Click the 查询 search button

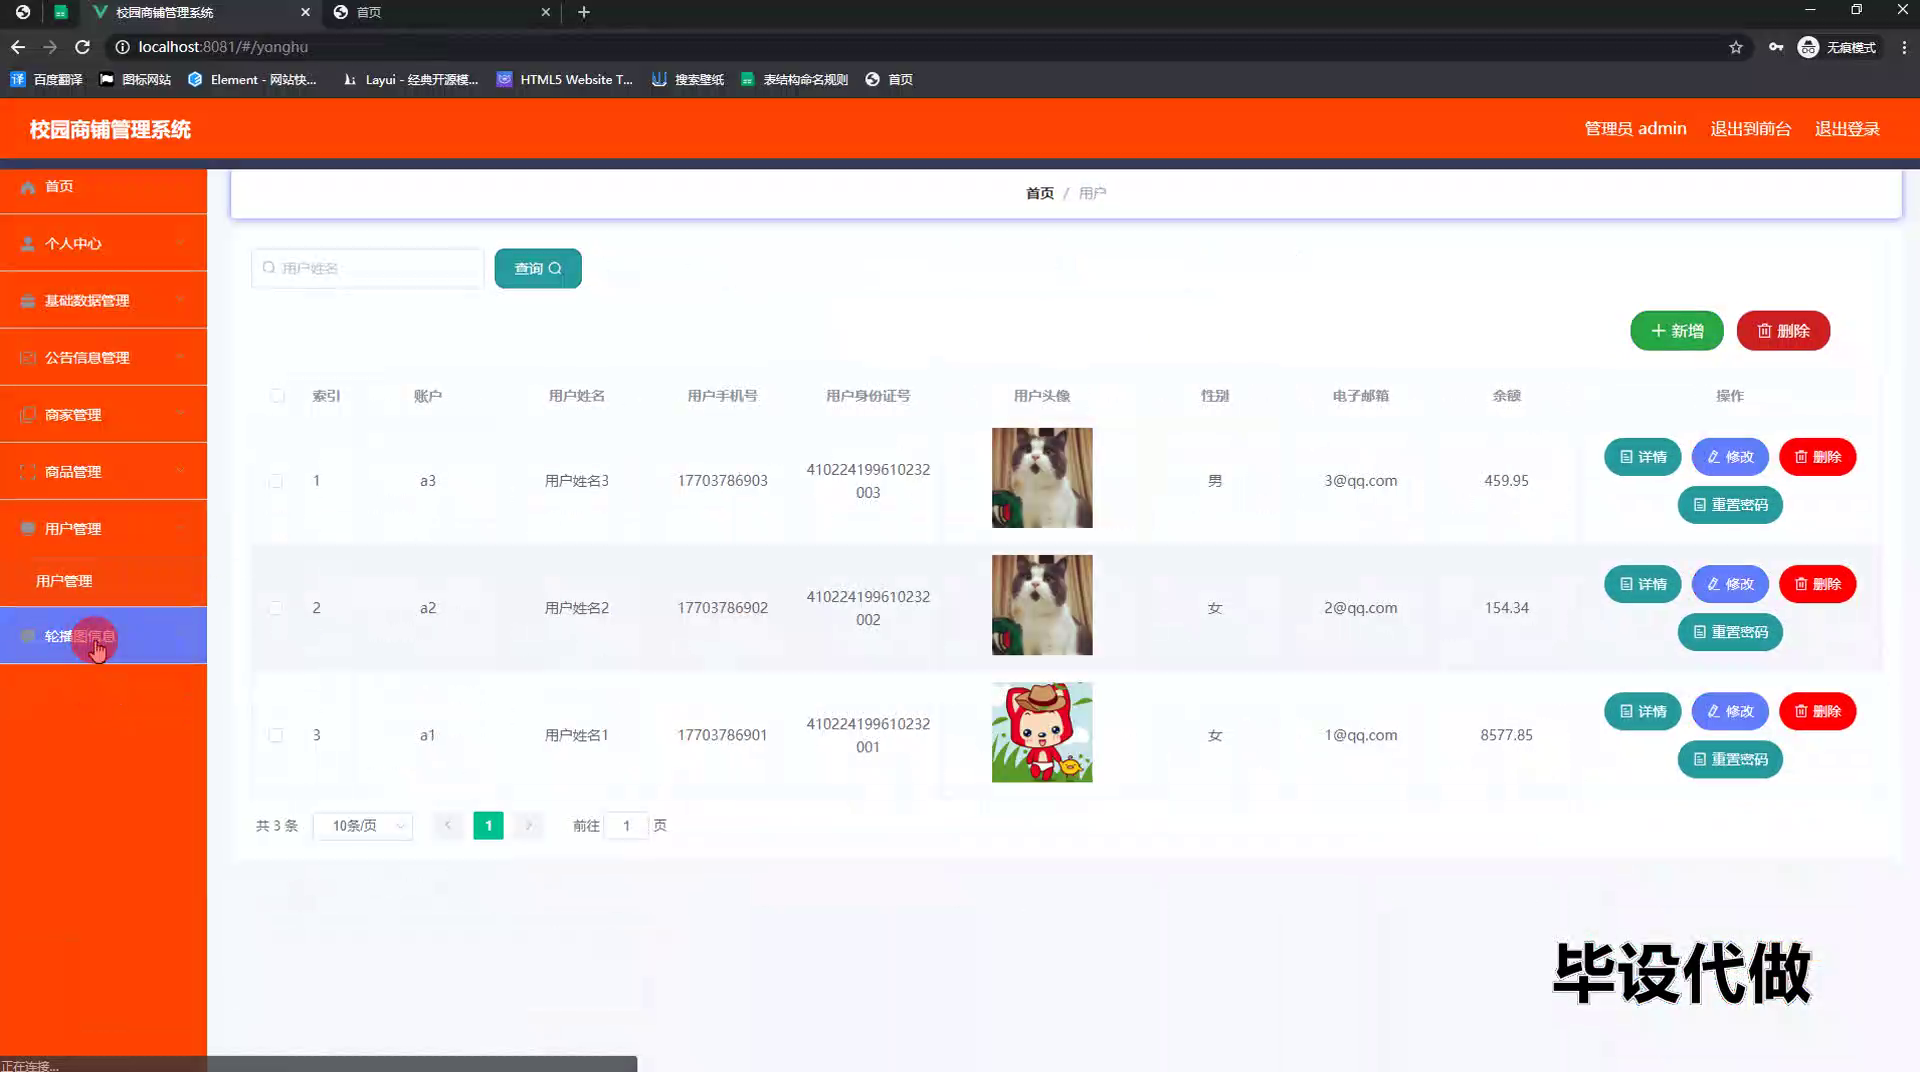tap(538, 268)
